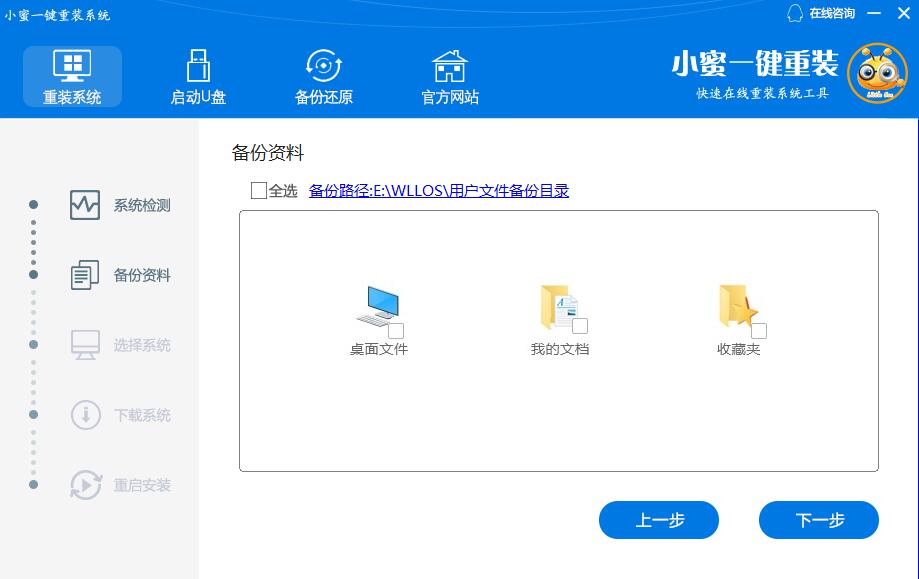The image size is (919, 579).
Task: Minimize the 小蜜一键重装 window
Action: [x=875, y=14]
